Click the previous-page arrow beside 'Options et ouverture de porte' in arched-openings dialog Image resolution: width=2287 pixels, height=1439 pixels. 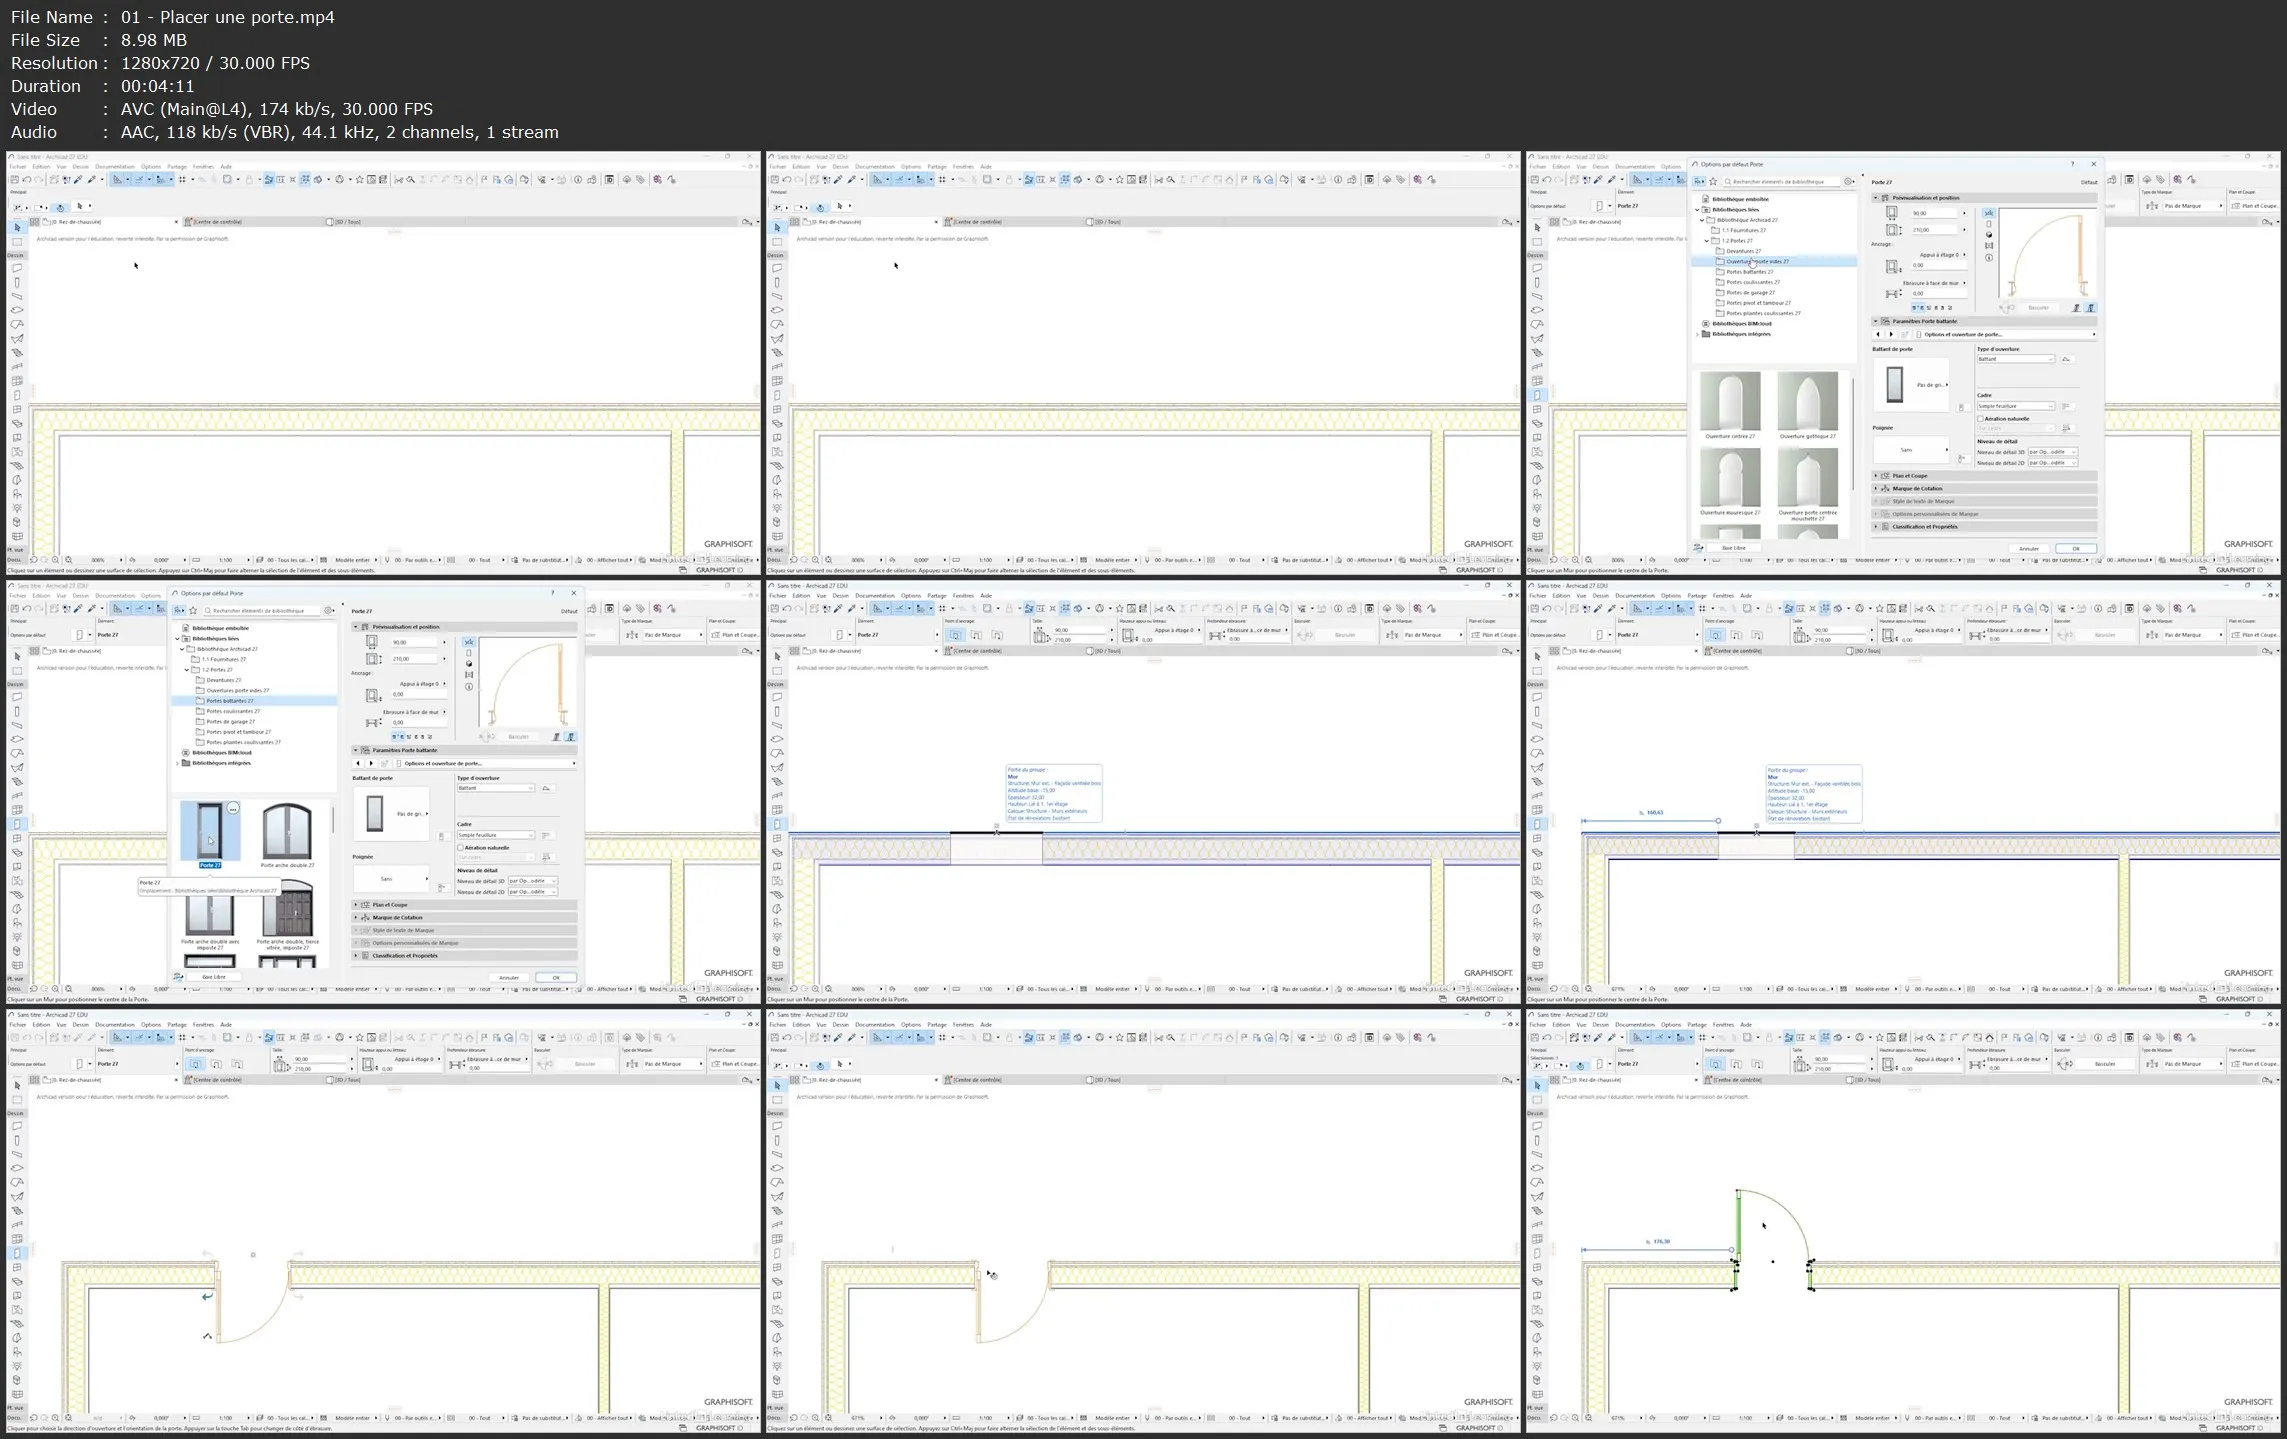[1878, 334]
